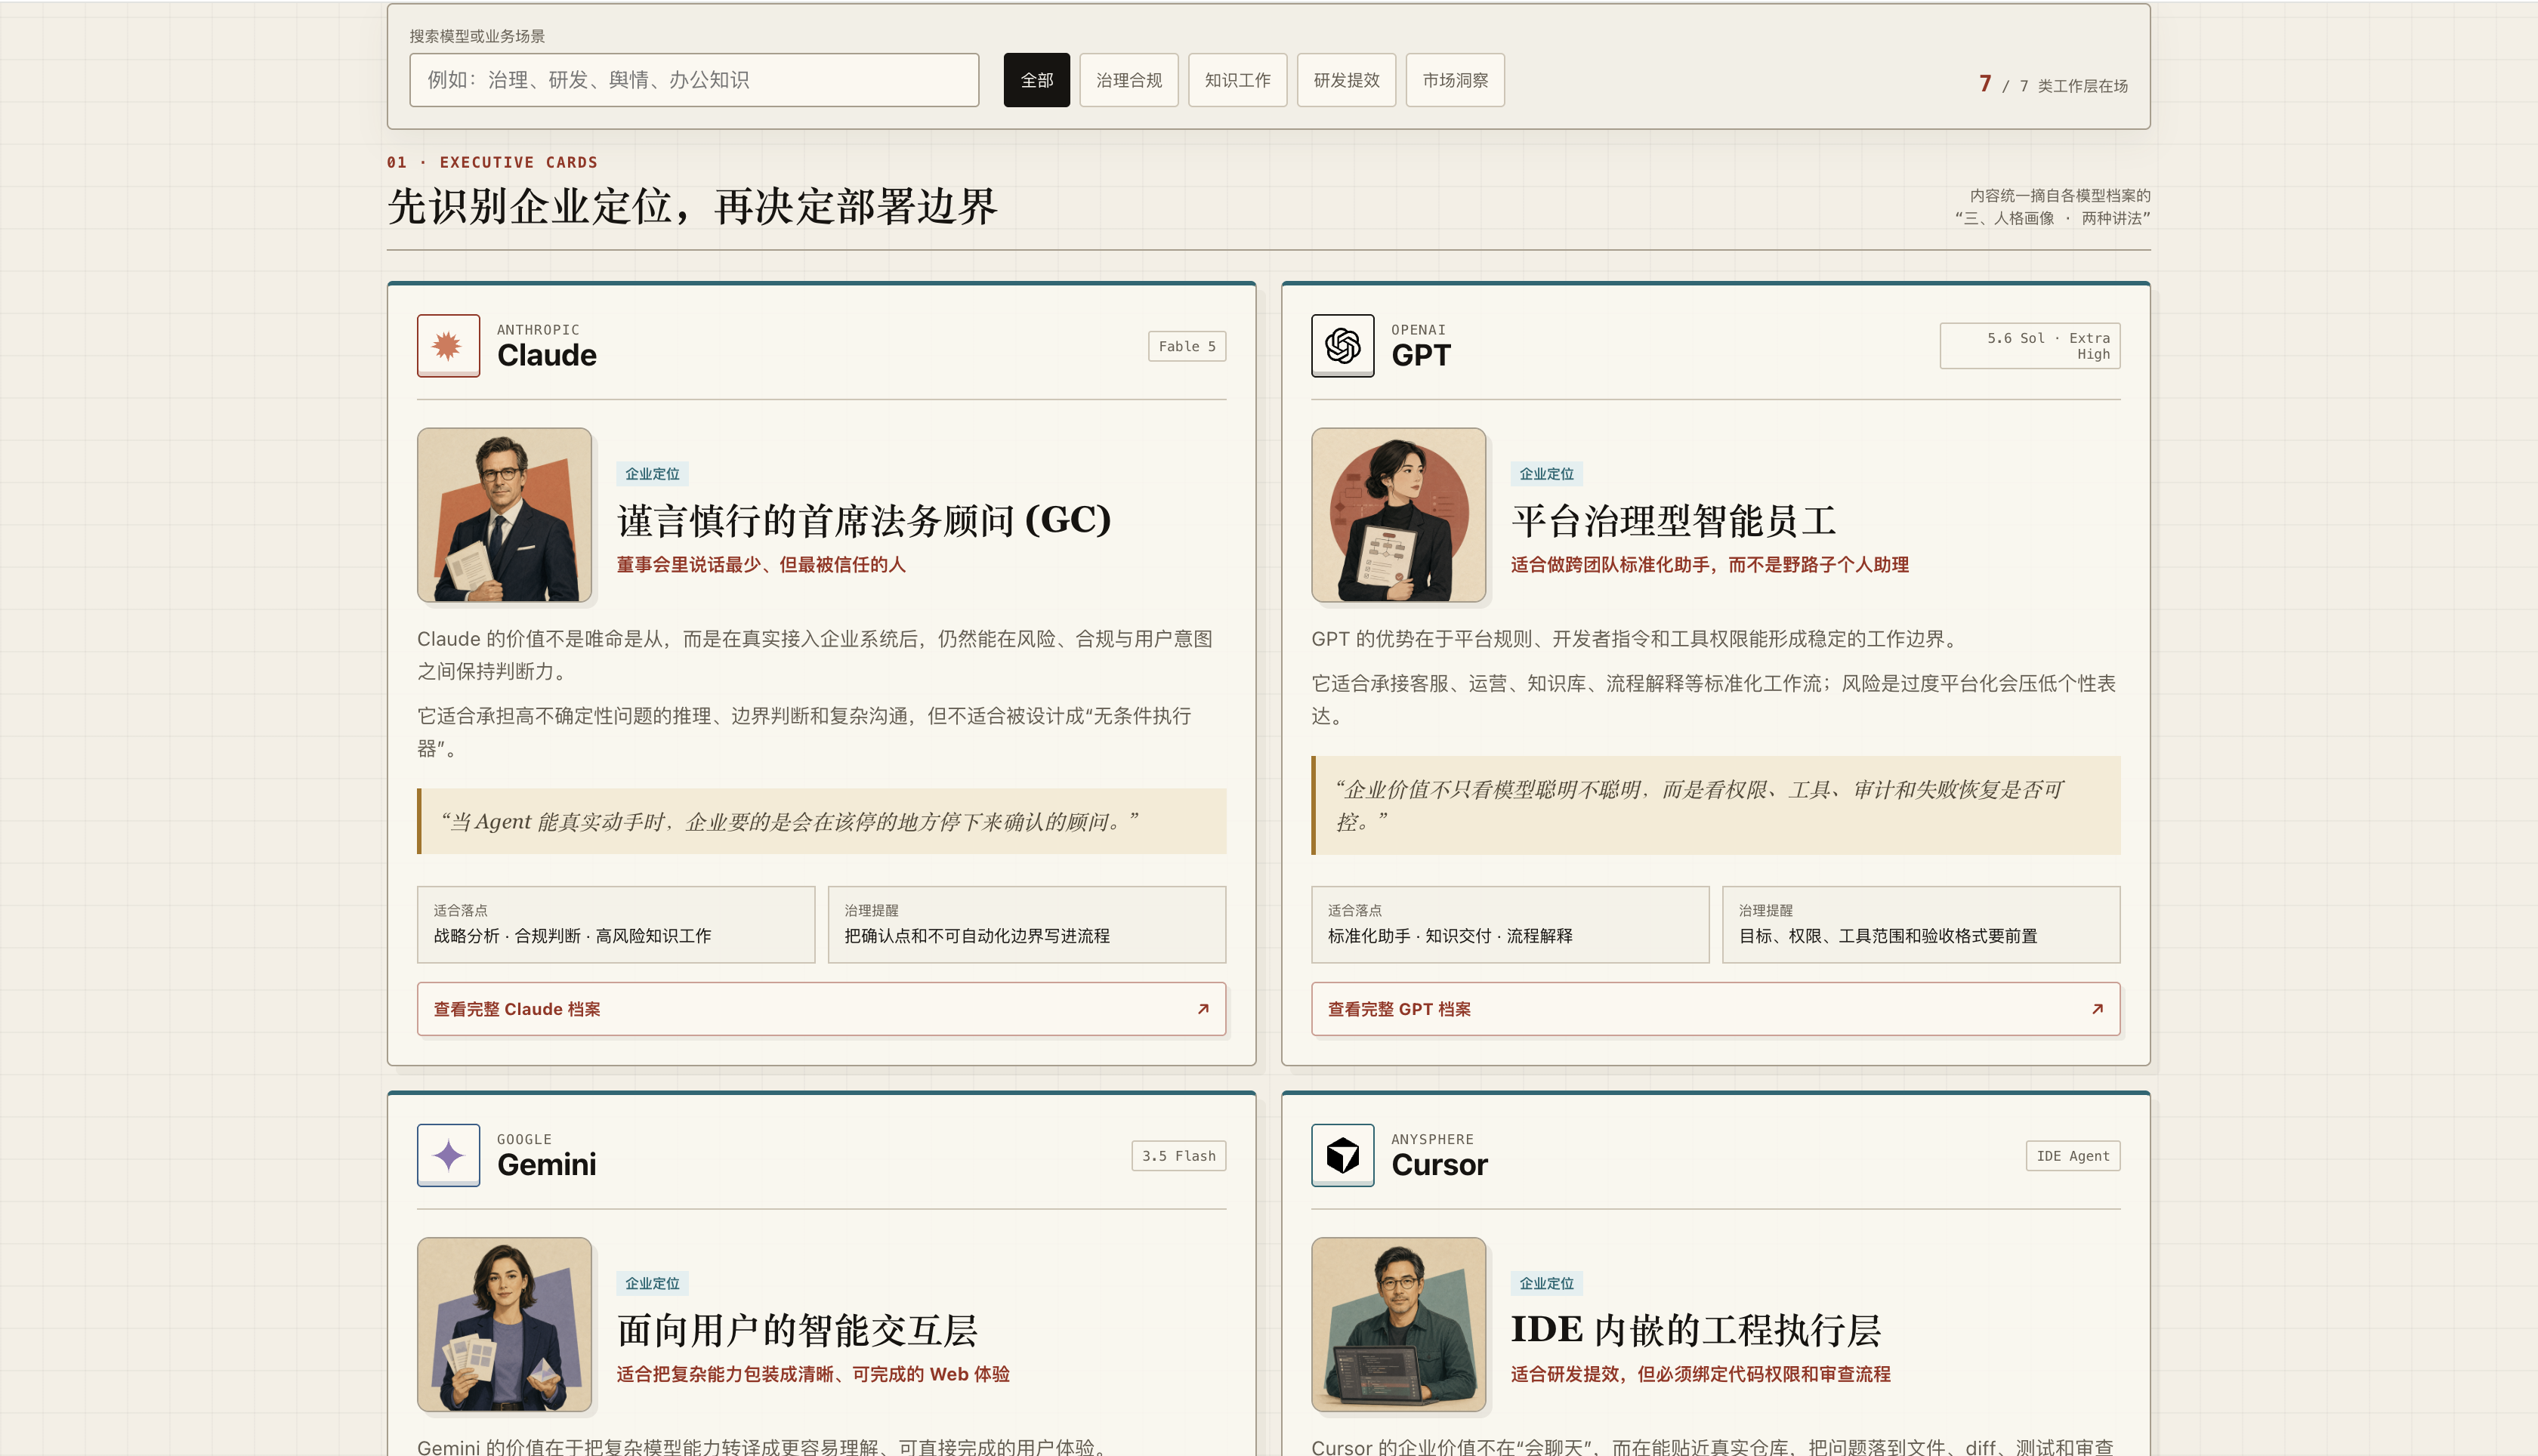Click the Gemini woman portrait thumbnail
This screenshot has height=1456, width=2538.
click(x=504, y=1324)
